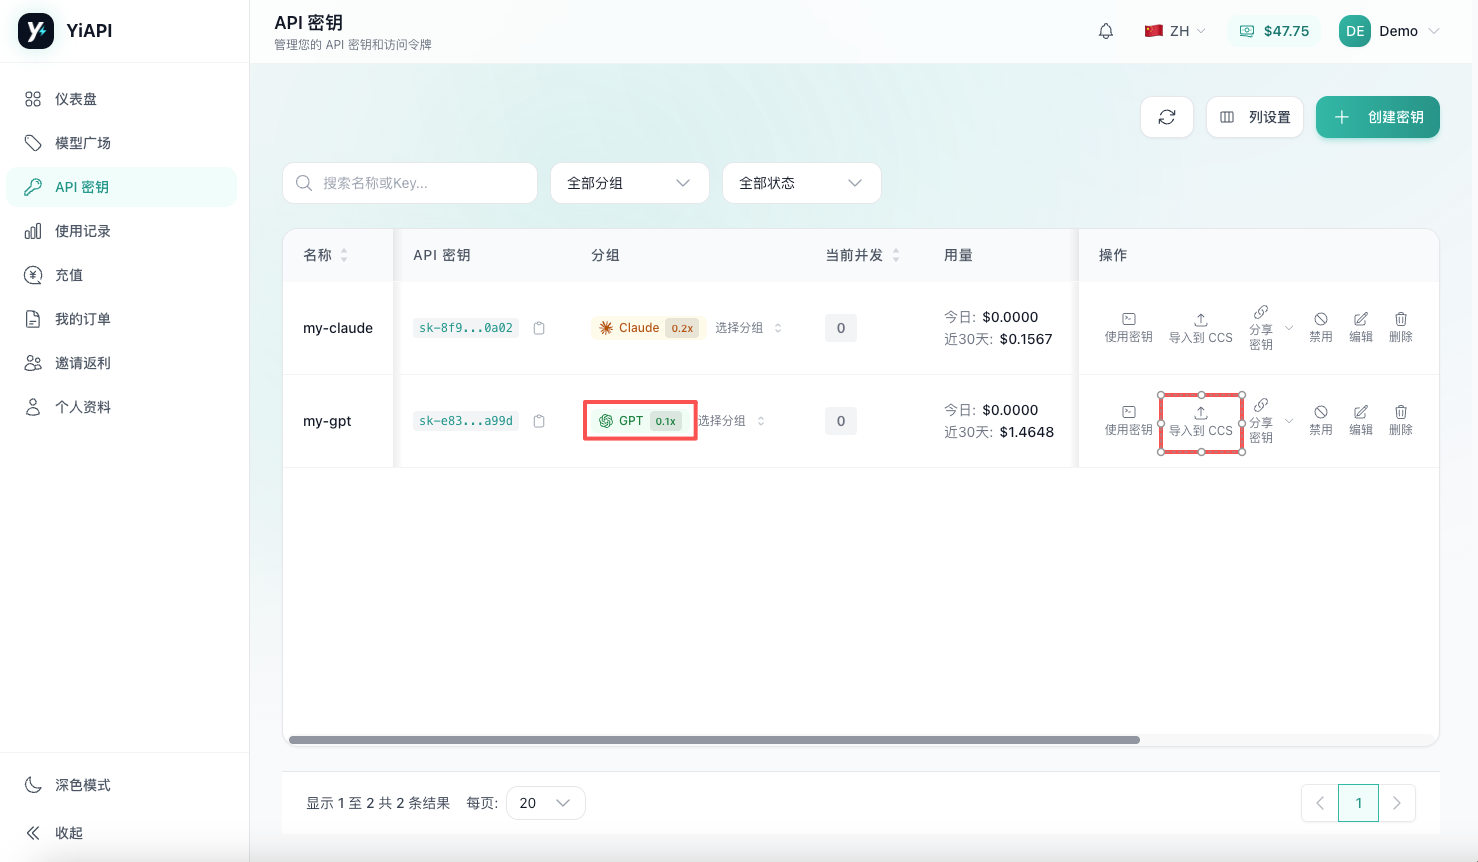Select page 1 in pagination
The width and height of the screenshot is (1478, 862).
tap(1359, 803)
